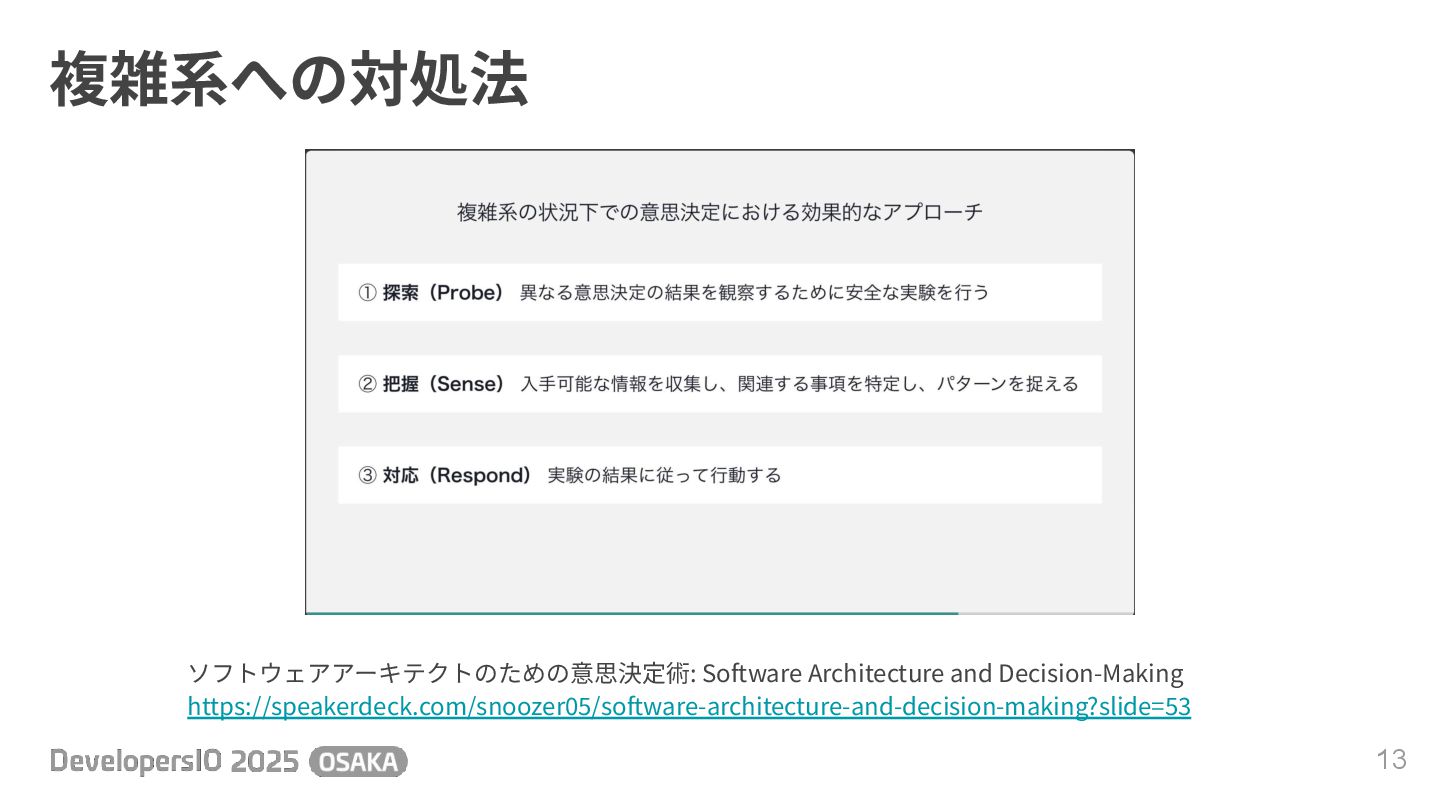Click the slide title 複雑系への対処法
The width and height of the screenshot is (1440, 810).
point(289,80)
